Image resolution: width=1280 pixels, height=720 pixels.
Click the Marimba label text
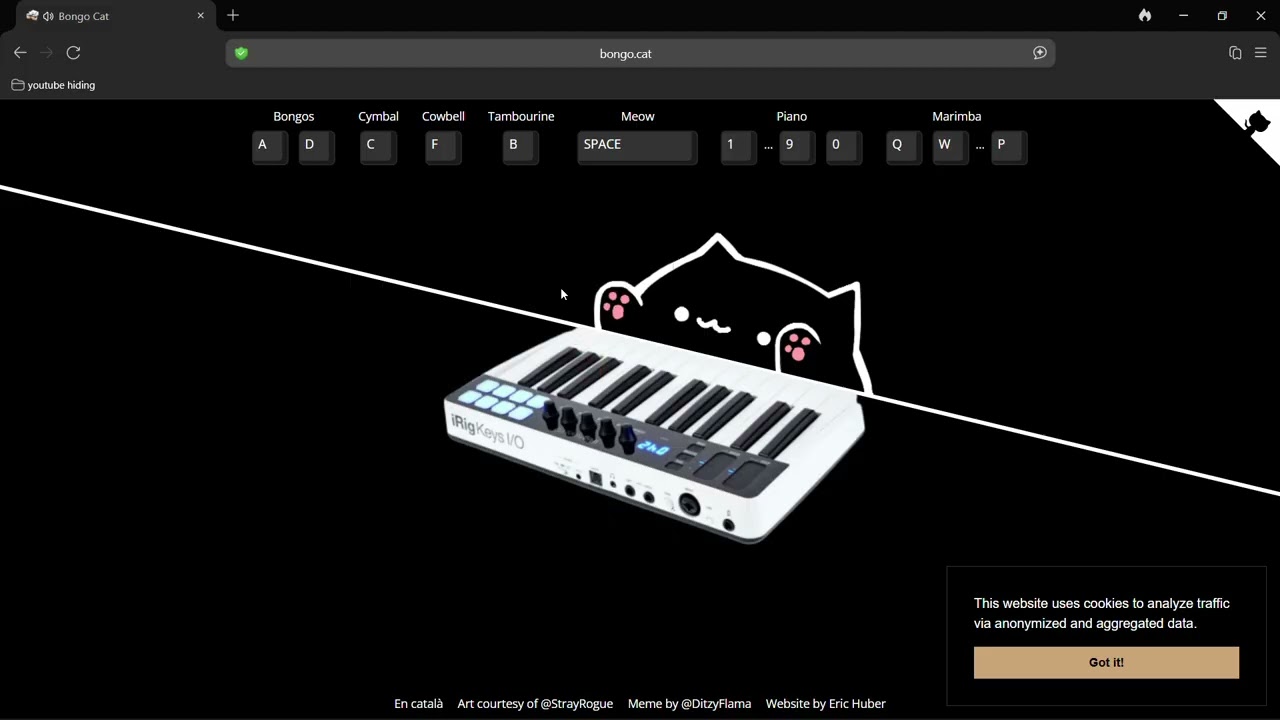957,117
